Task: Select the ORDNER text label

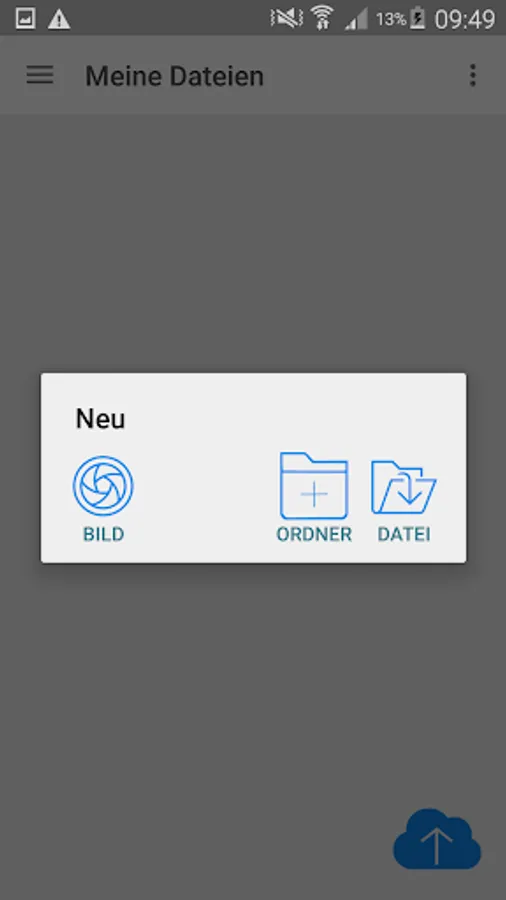Action: coord(314,534)
